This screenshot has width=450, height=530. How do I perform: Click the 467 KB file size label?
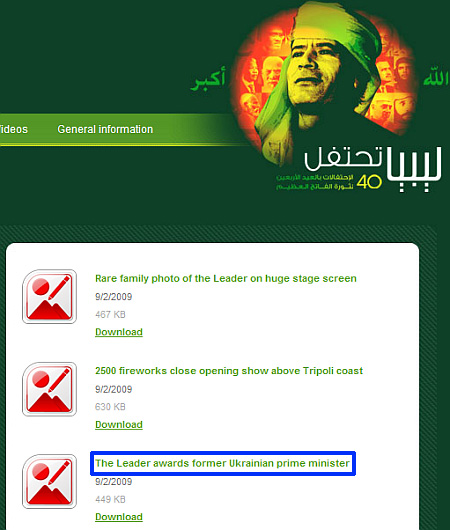(110, 315)
